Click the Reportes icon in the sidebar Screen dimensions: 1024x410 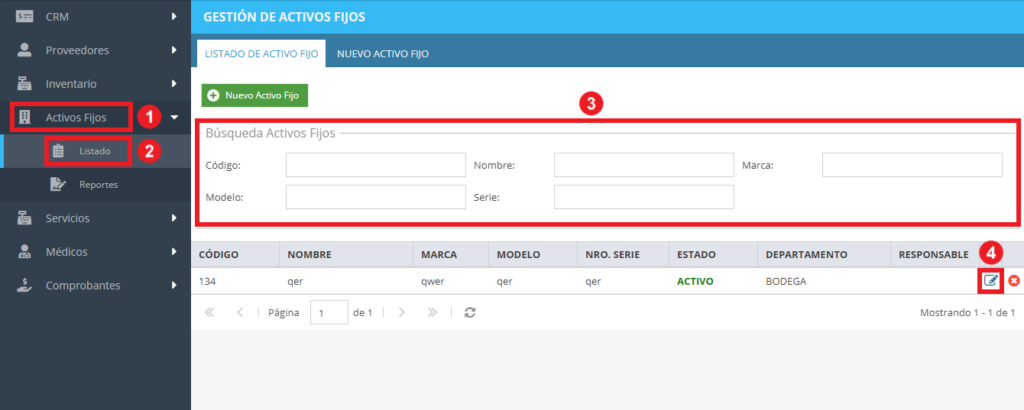pyautogui.click(x=58, y=185)
